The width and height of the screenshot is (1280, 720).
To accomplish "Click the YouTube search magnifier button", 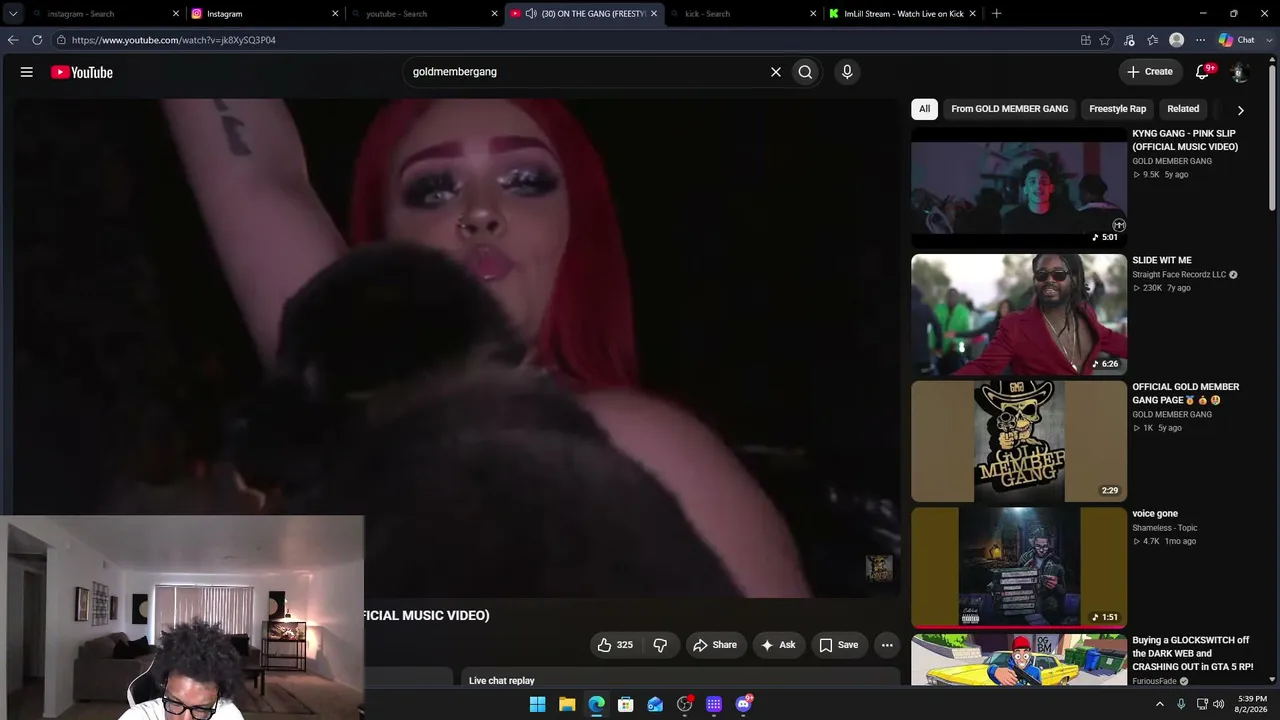I will click(805, 72).
